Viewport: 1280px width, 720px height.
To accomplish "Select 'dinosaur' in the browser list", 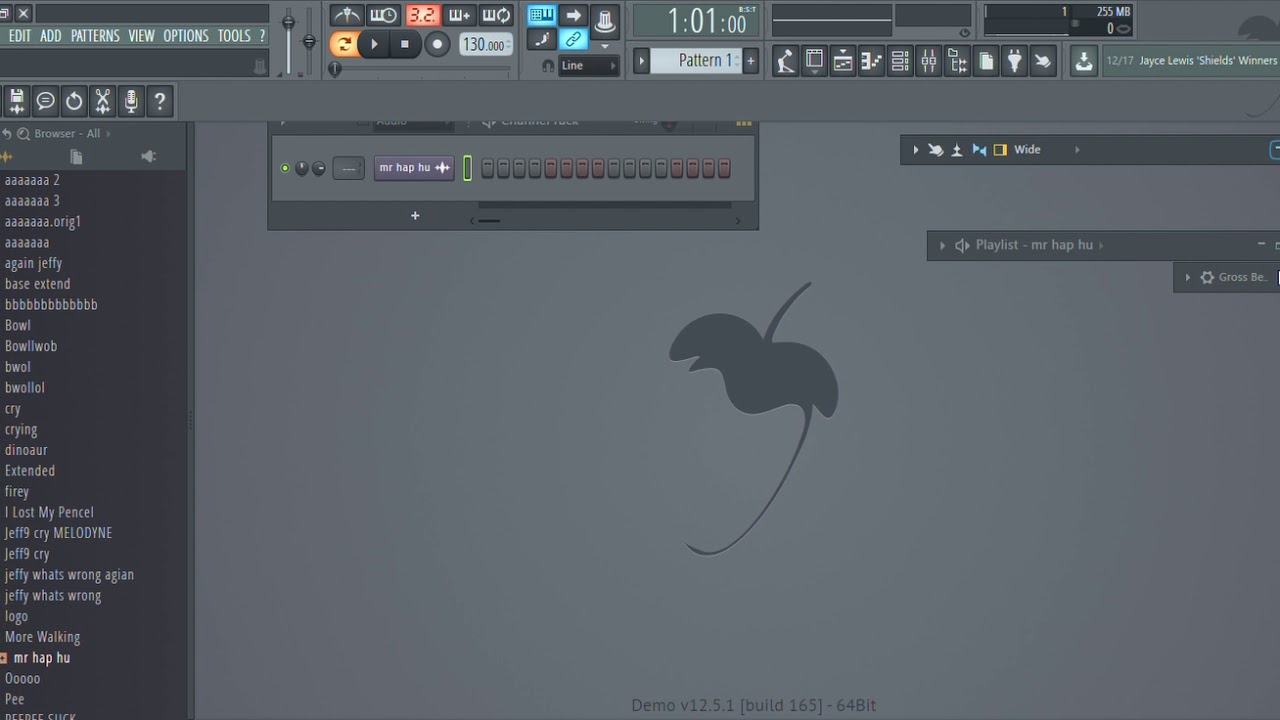I will (x=26, y=450).
